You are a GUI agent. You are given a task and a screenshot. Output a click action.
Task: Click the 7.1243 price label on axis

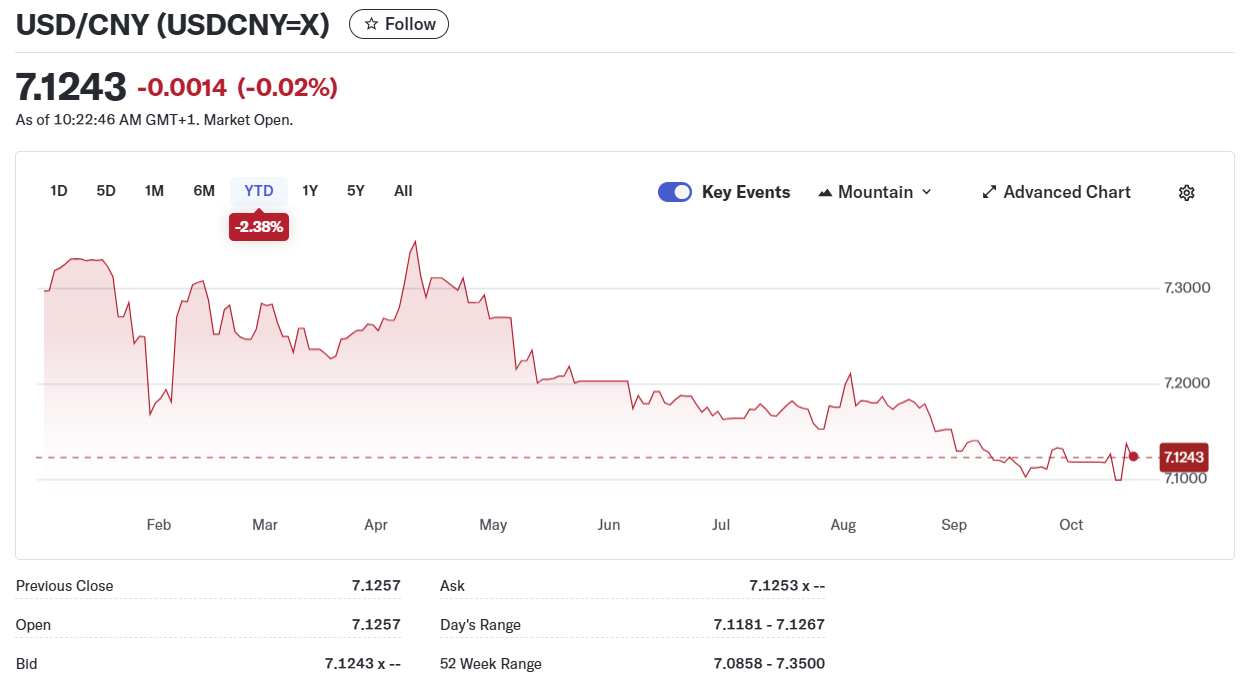1183,458
